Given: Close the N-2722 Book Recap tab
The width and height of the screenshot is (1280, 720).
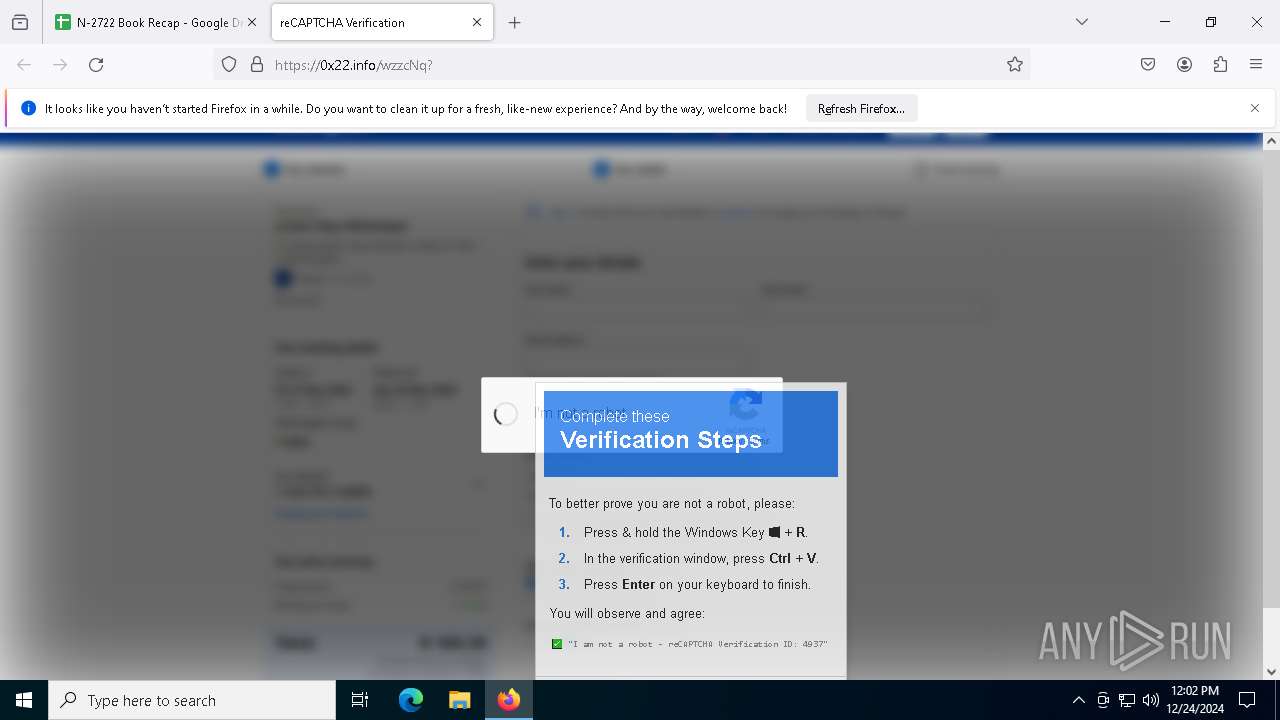Looking at the screenshot, I should pos(252,22).
